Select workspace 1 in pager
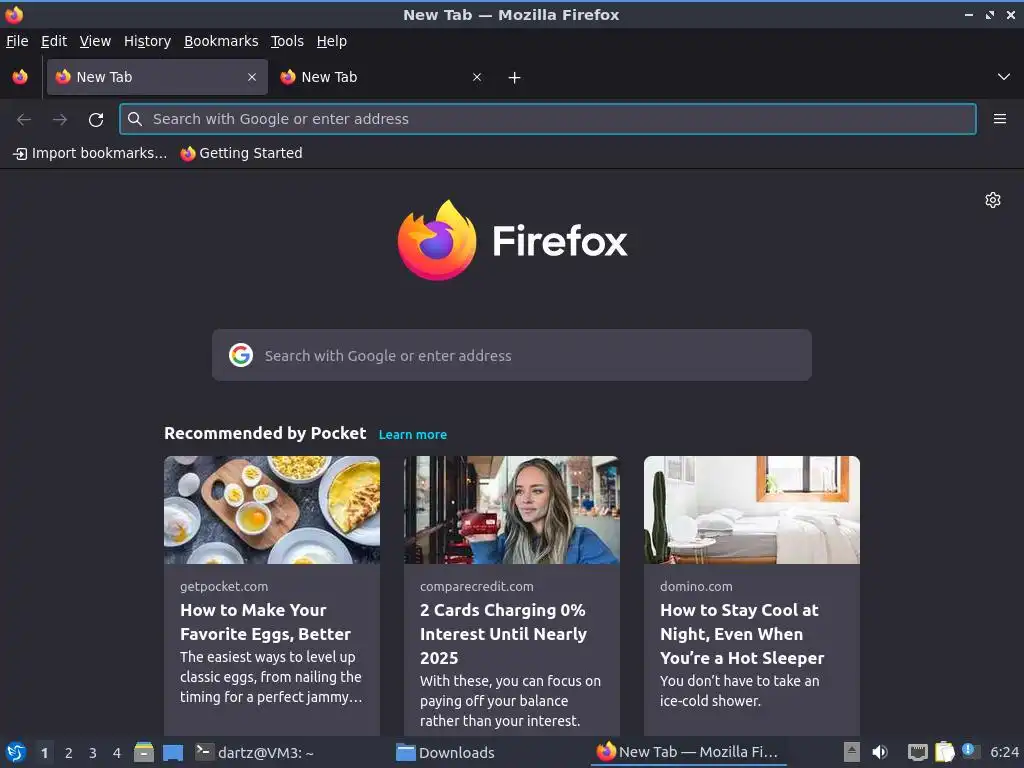The image size is (1024, 768). pyautogui.click(x=44, y=753)
